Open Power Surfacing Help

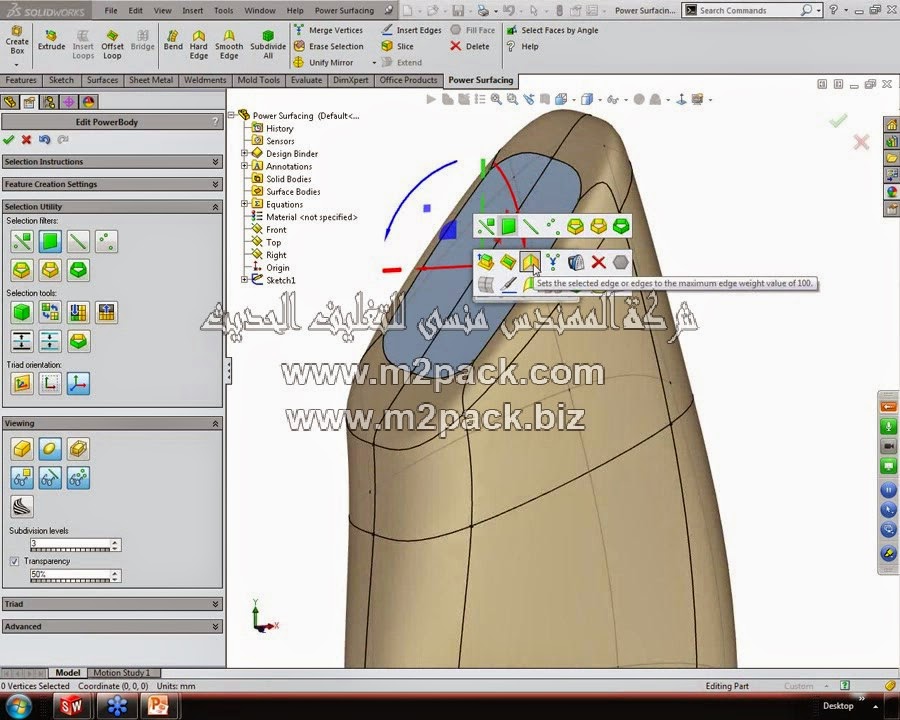[522, 46]
